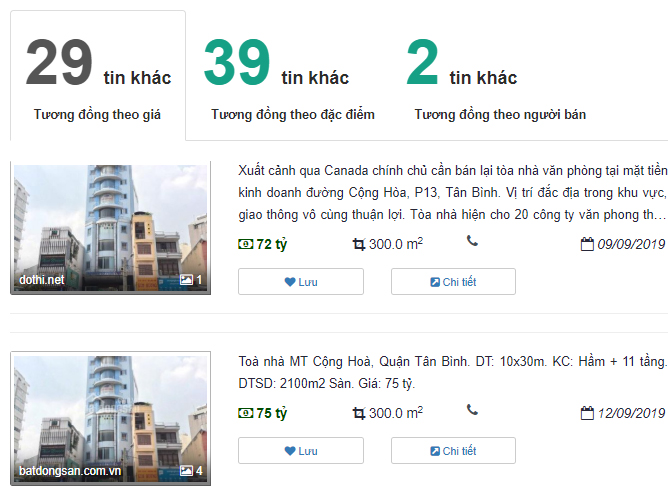Click phone icon on 72 tỷ listing
Image resolution: width=668 pixels, height=504 pixels.
pyautogui.click(x=472, y=241)
